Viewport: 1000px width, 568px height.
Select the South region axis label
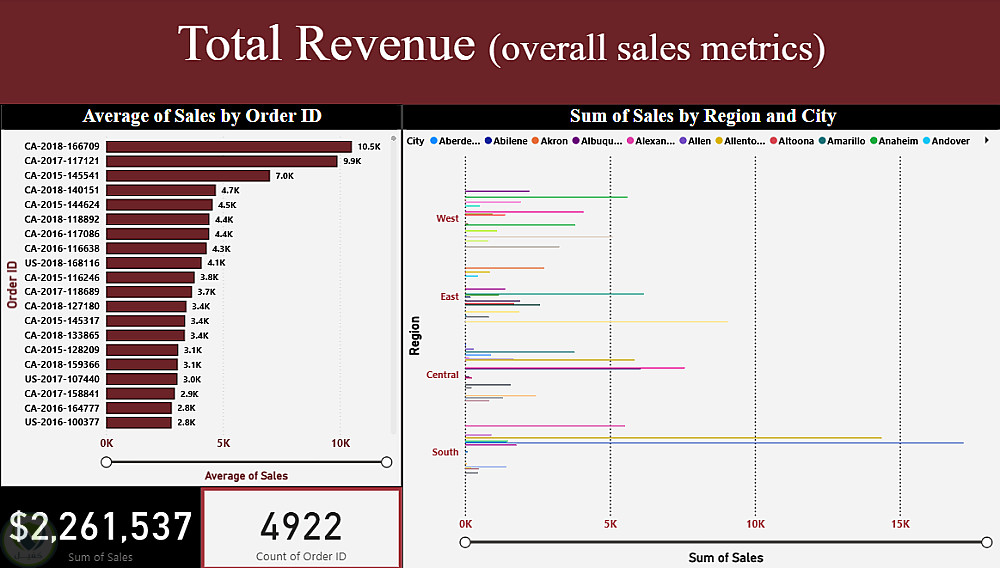click(445, 452)
